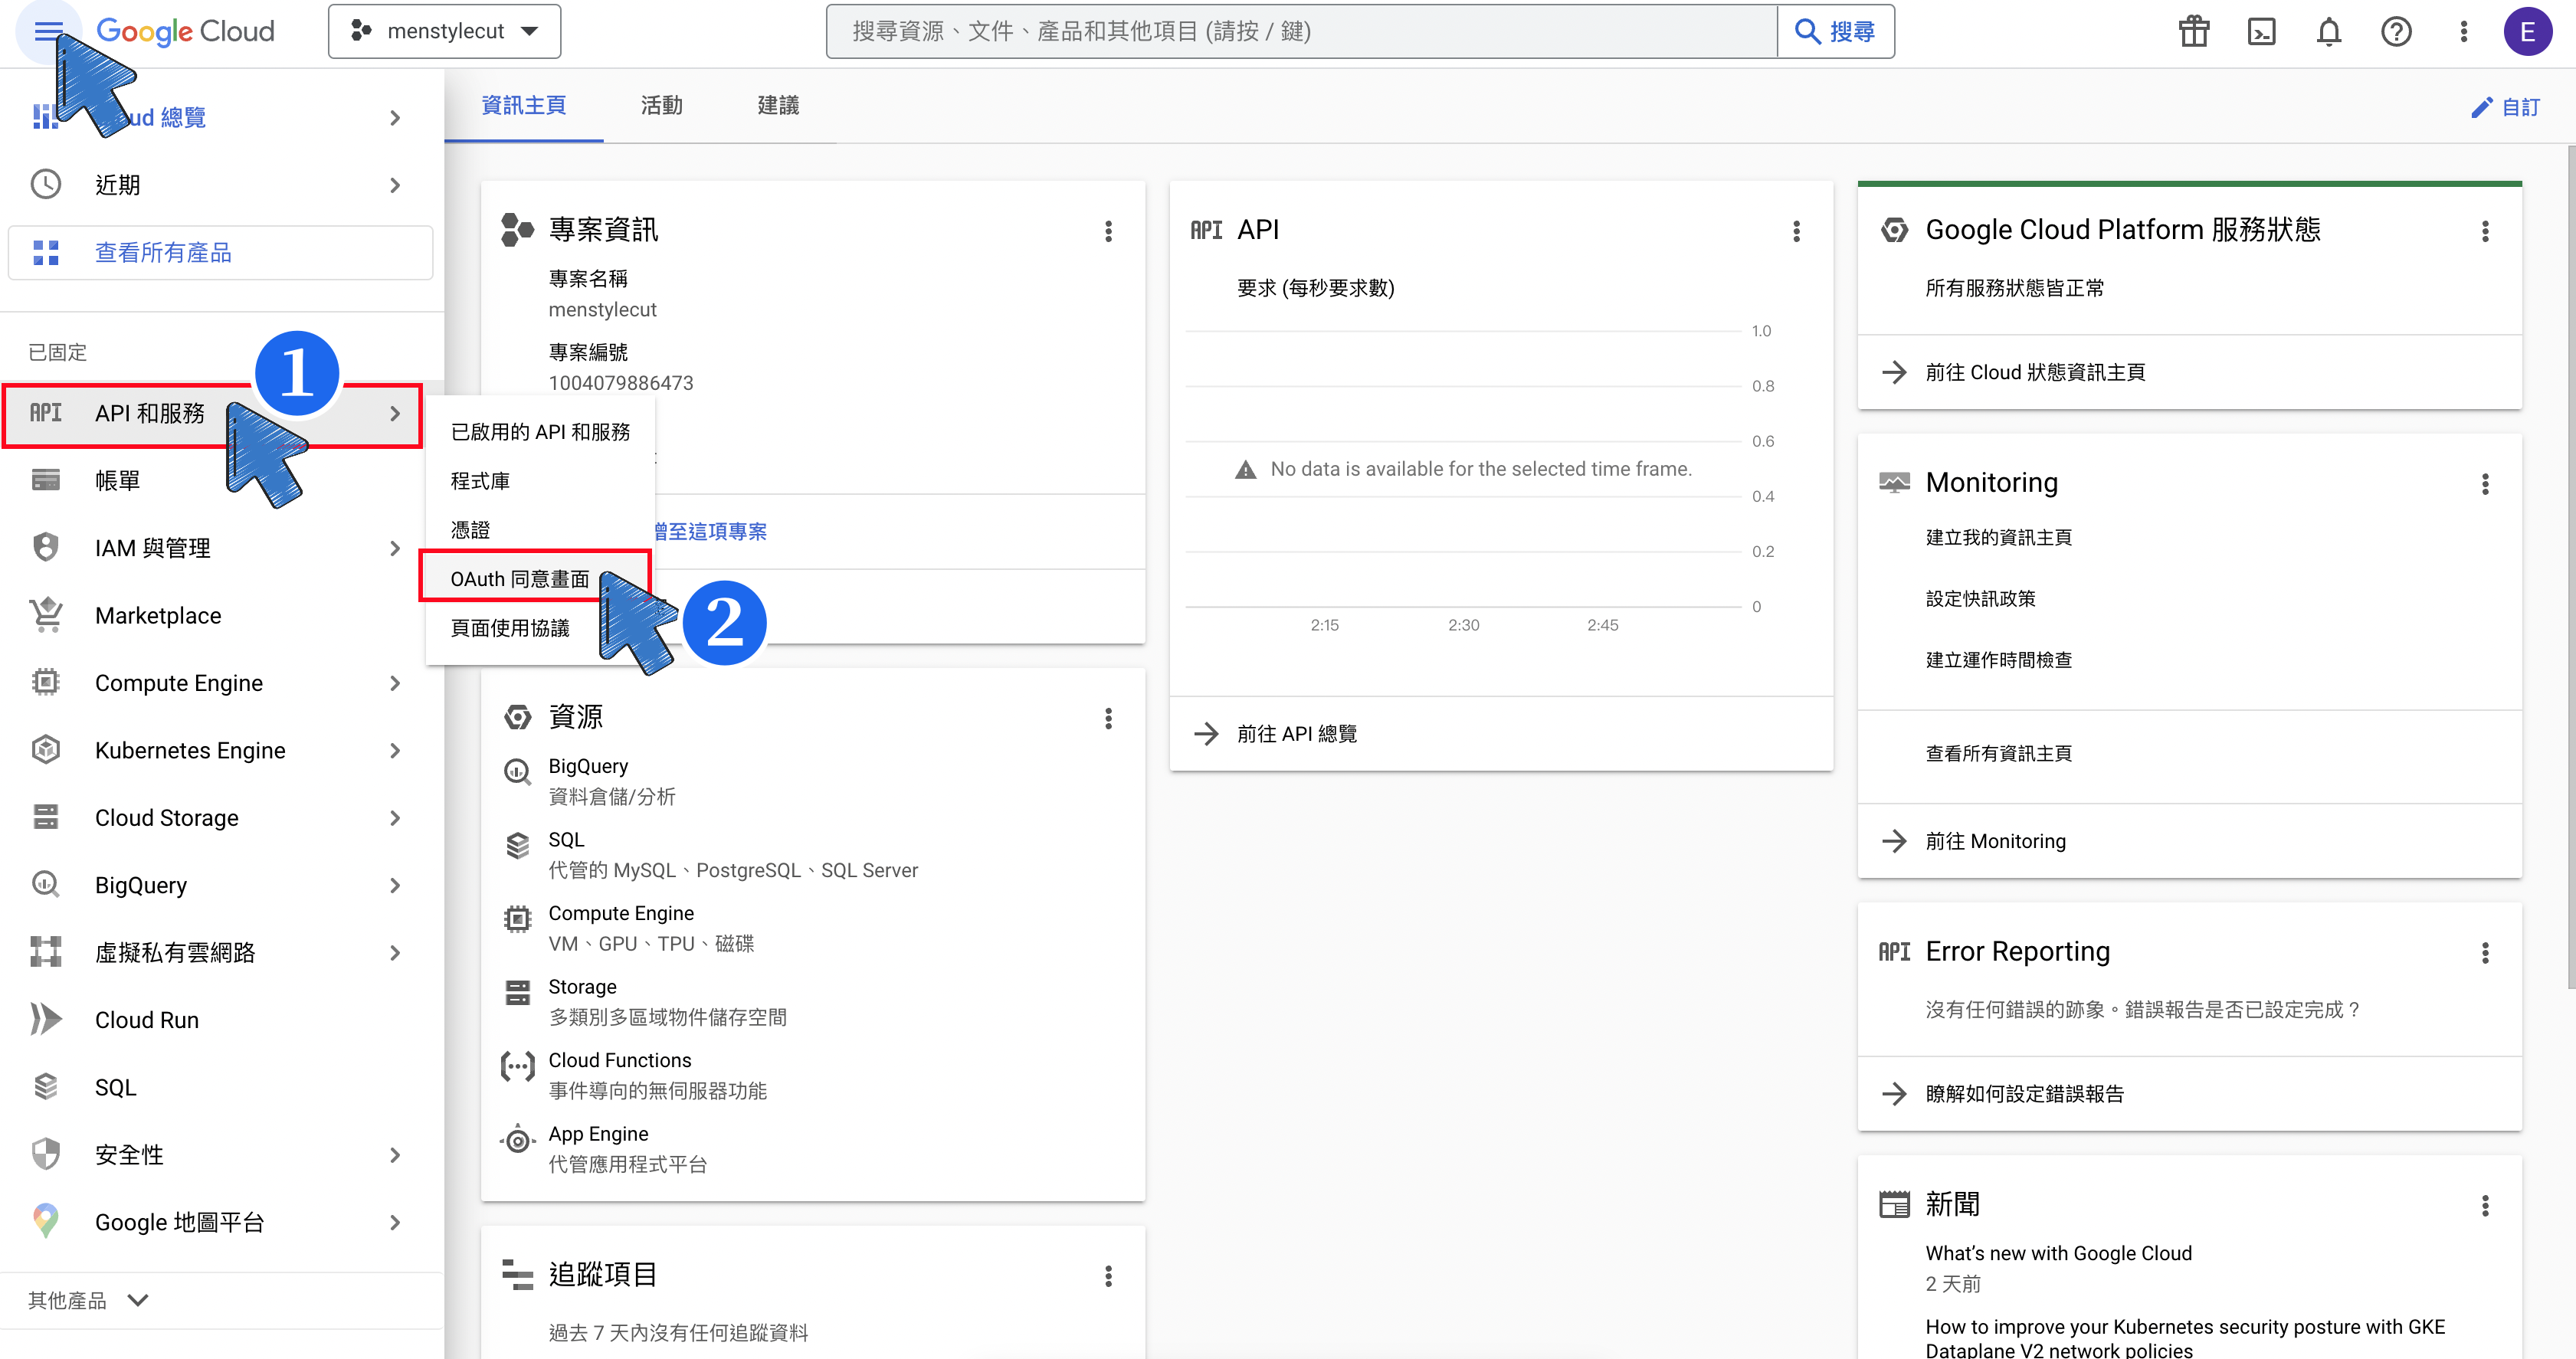The width and height of the screenshot is (2576, 1359).
Task: Select 已啟用的 API 和服務 menu item
Action: [540, 431]
